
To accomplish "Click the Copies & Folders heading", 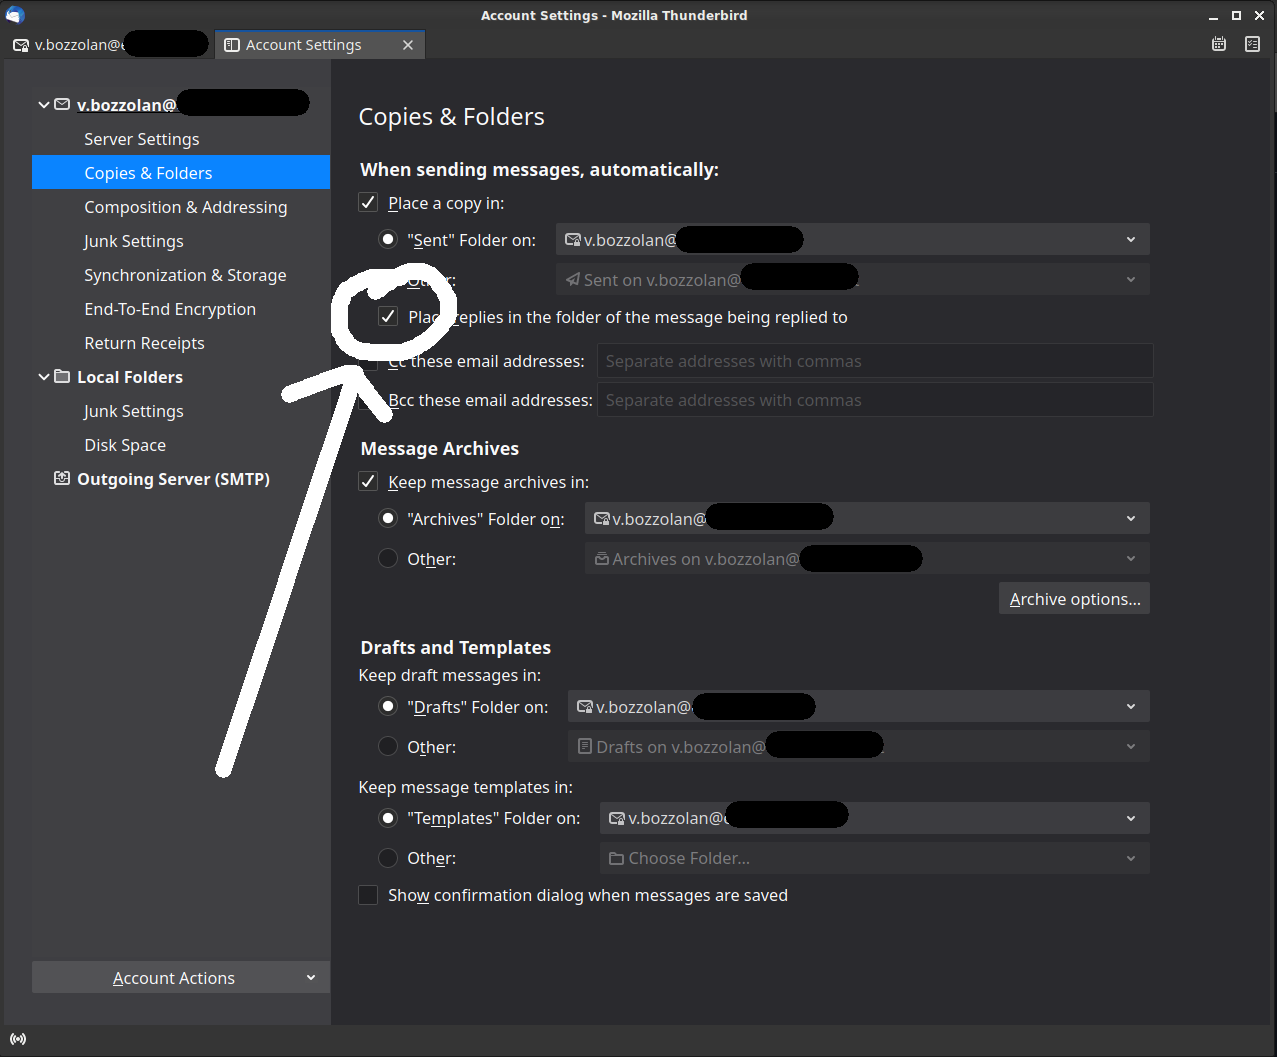I will [x=451, y=117].
